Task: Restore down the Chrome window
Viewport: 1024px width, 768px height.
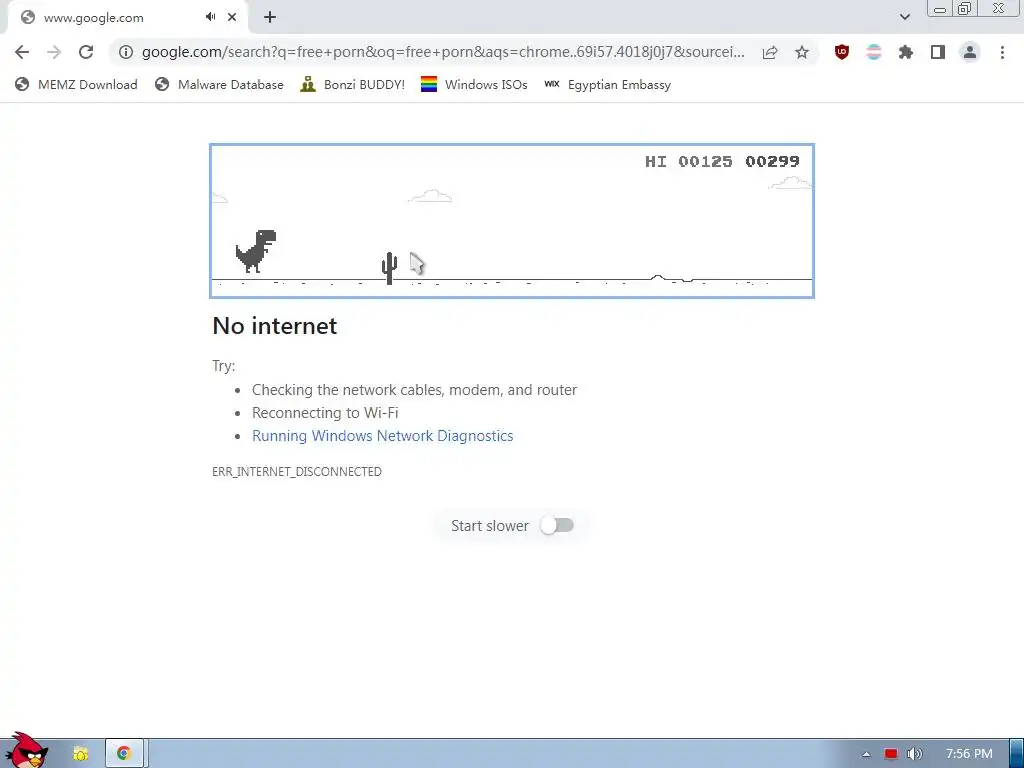Action: (x=964, y=9)
